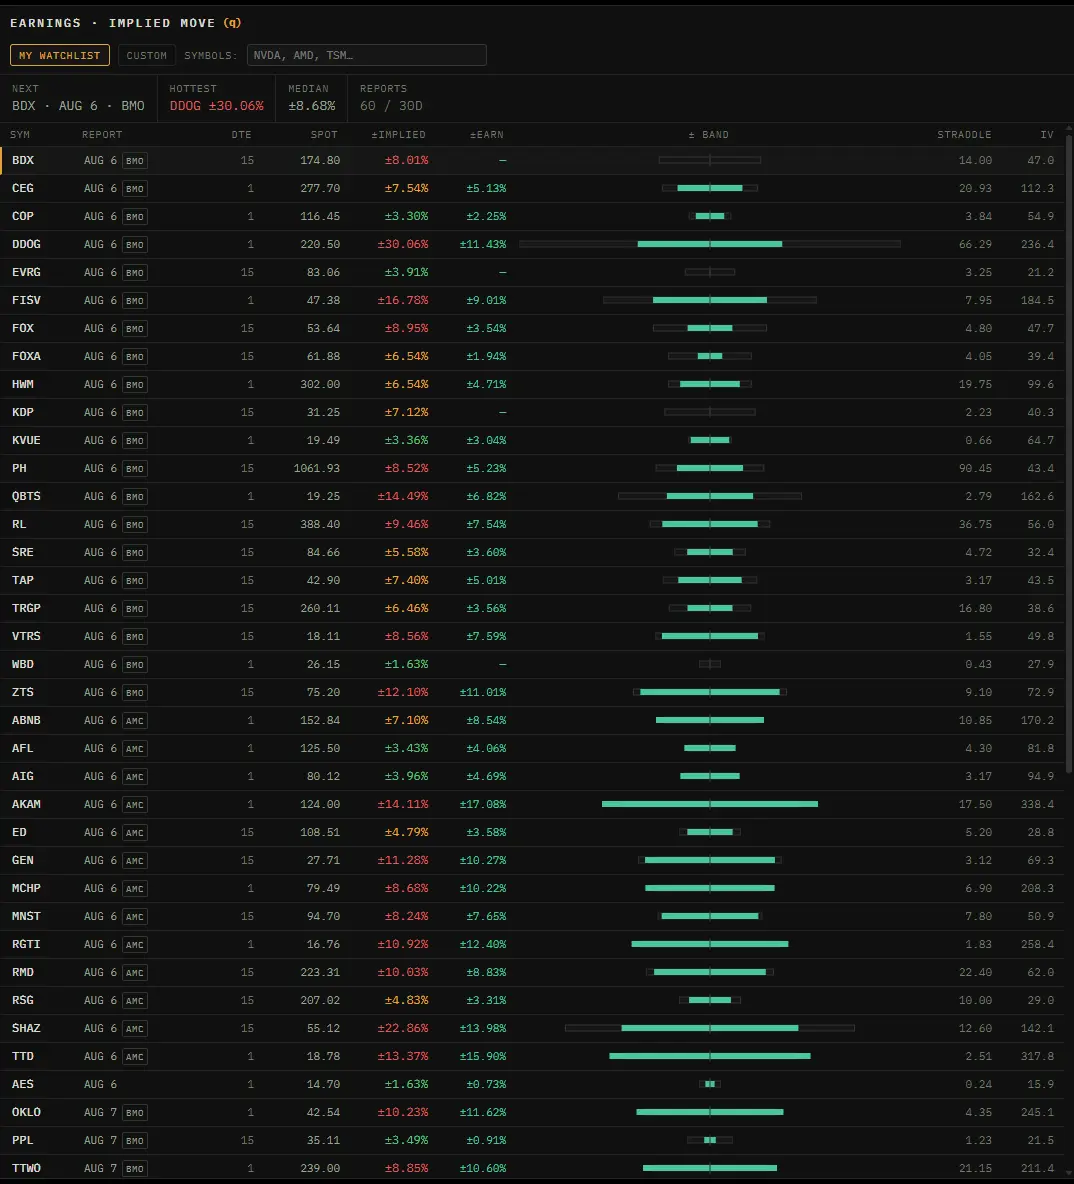Click the AMC badge in AKAM row
1074x1184 pixels.
(x=135, y=804)
